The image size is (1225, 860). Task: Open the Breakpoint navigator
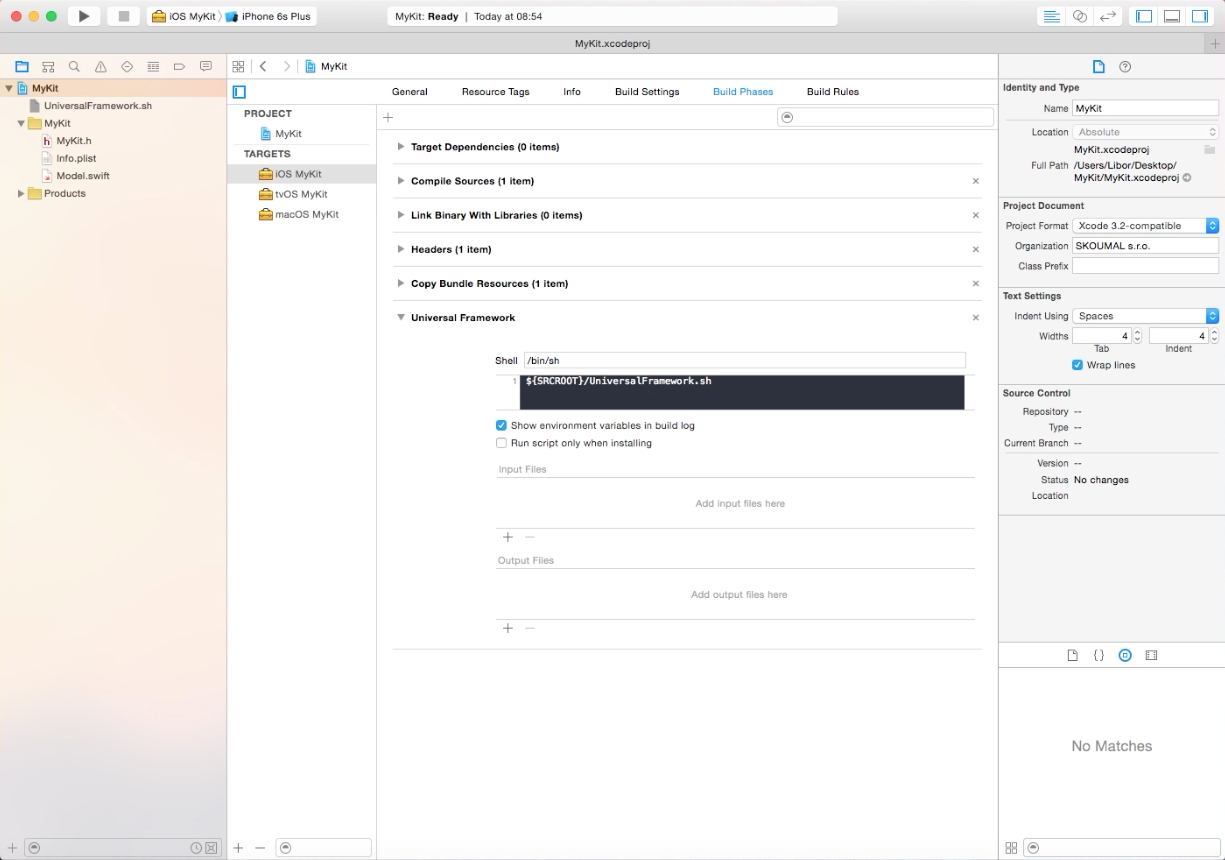pyautogui.click(x=180, y=67)
